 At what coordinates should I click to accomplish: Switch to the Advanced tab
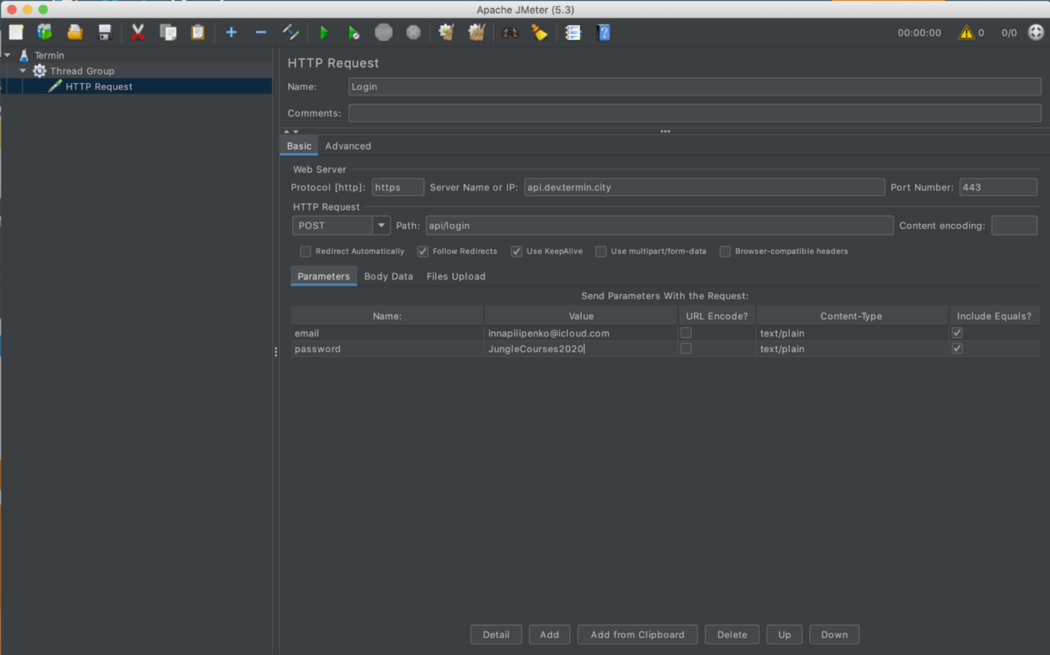coord(348,146)
